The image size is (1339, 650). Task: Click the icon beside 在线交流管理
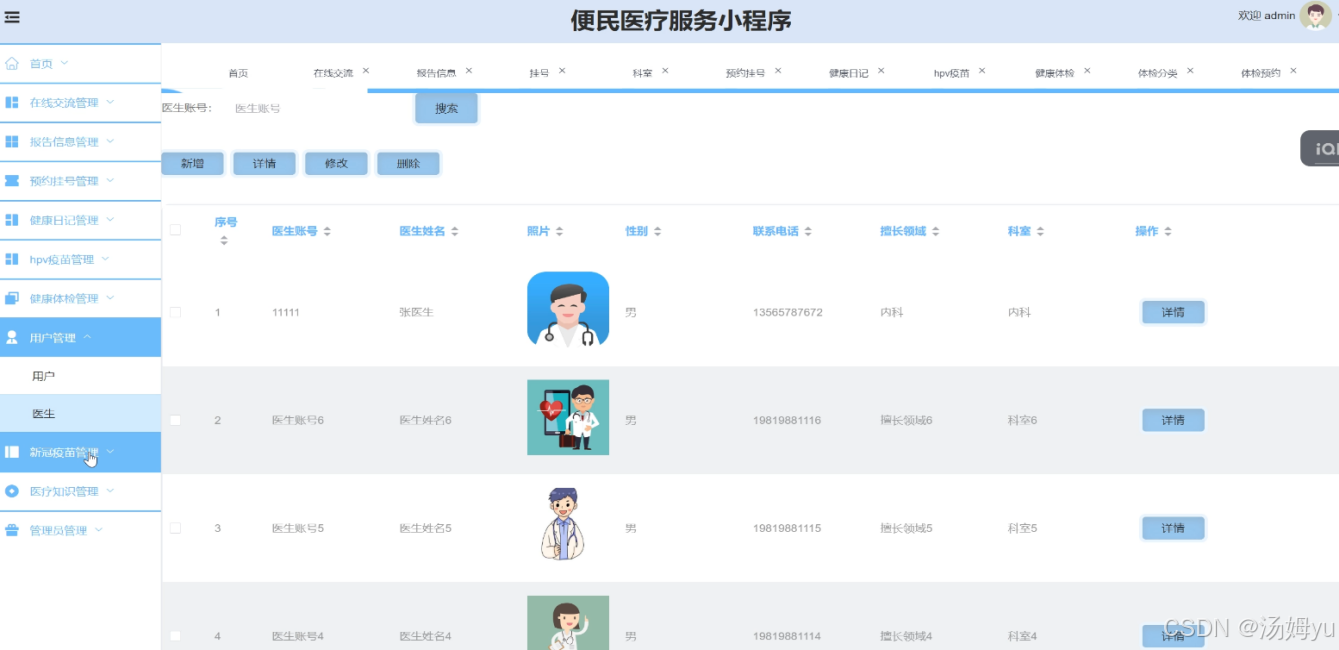tap(12, 102)
